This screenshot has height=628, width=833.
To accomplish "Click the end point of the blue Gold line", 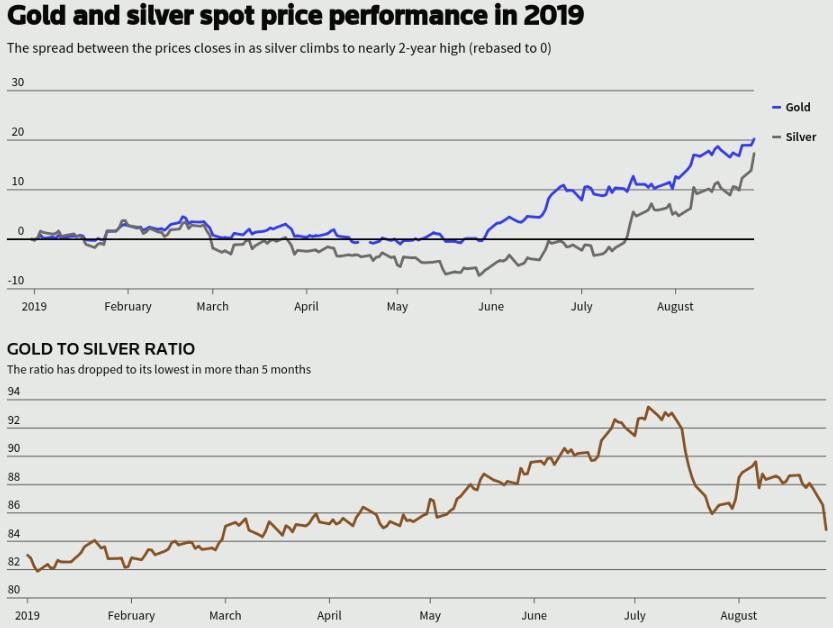I will (753, 139).
